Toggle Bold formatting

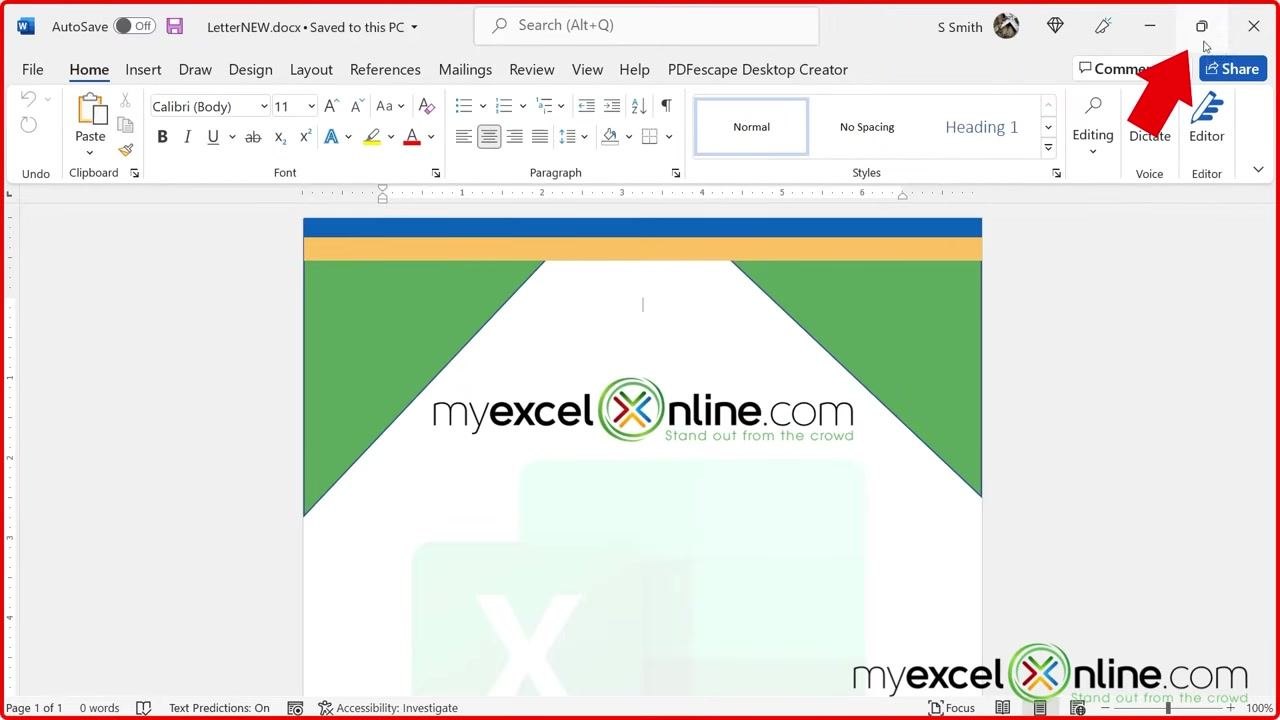coord(162,137)
